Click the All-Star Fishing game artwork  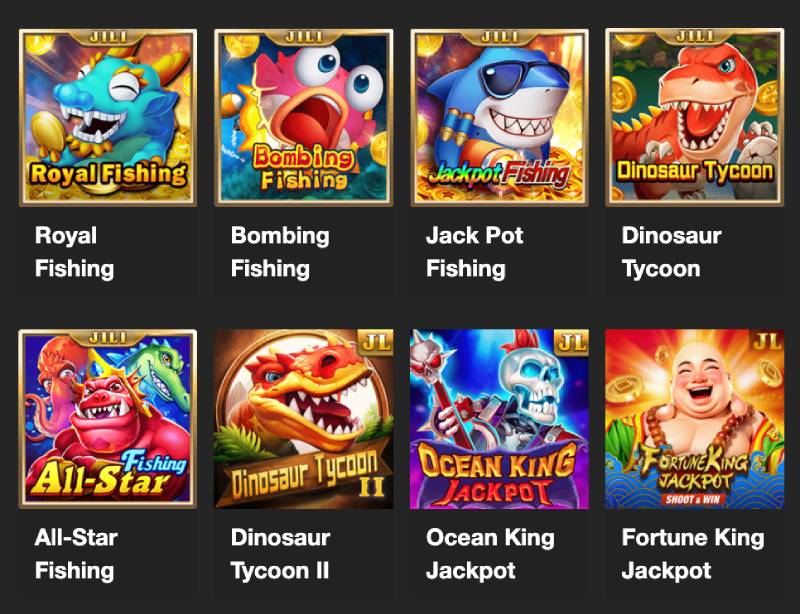[x=108, y=419]
